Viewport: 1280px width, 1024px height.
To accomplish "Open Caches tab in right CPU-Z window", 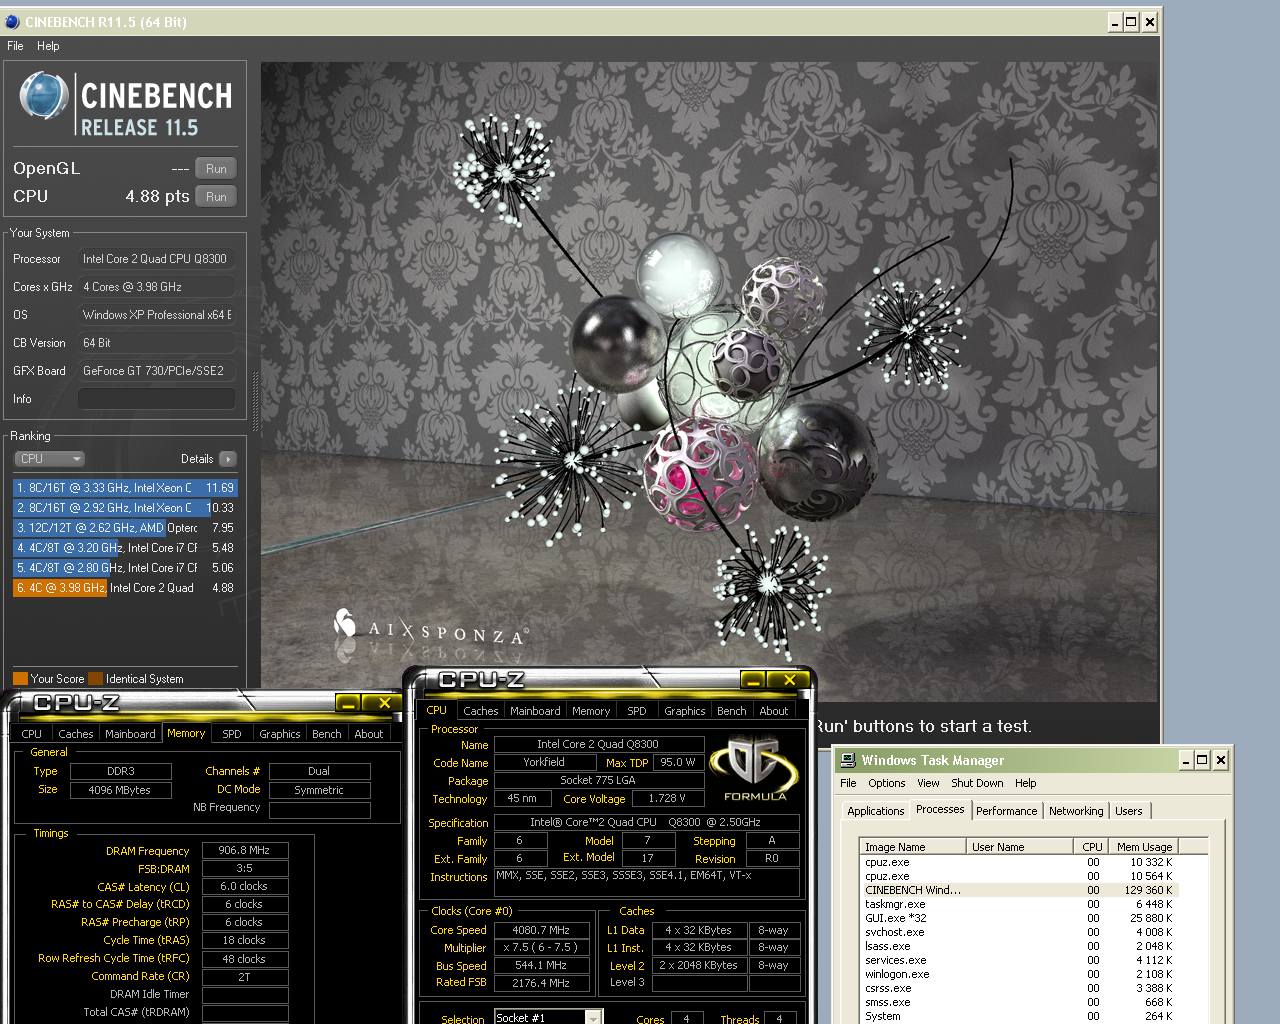I will tap(480, 711).
